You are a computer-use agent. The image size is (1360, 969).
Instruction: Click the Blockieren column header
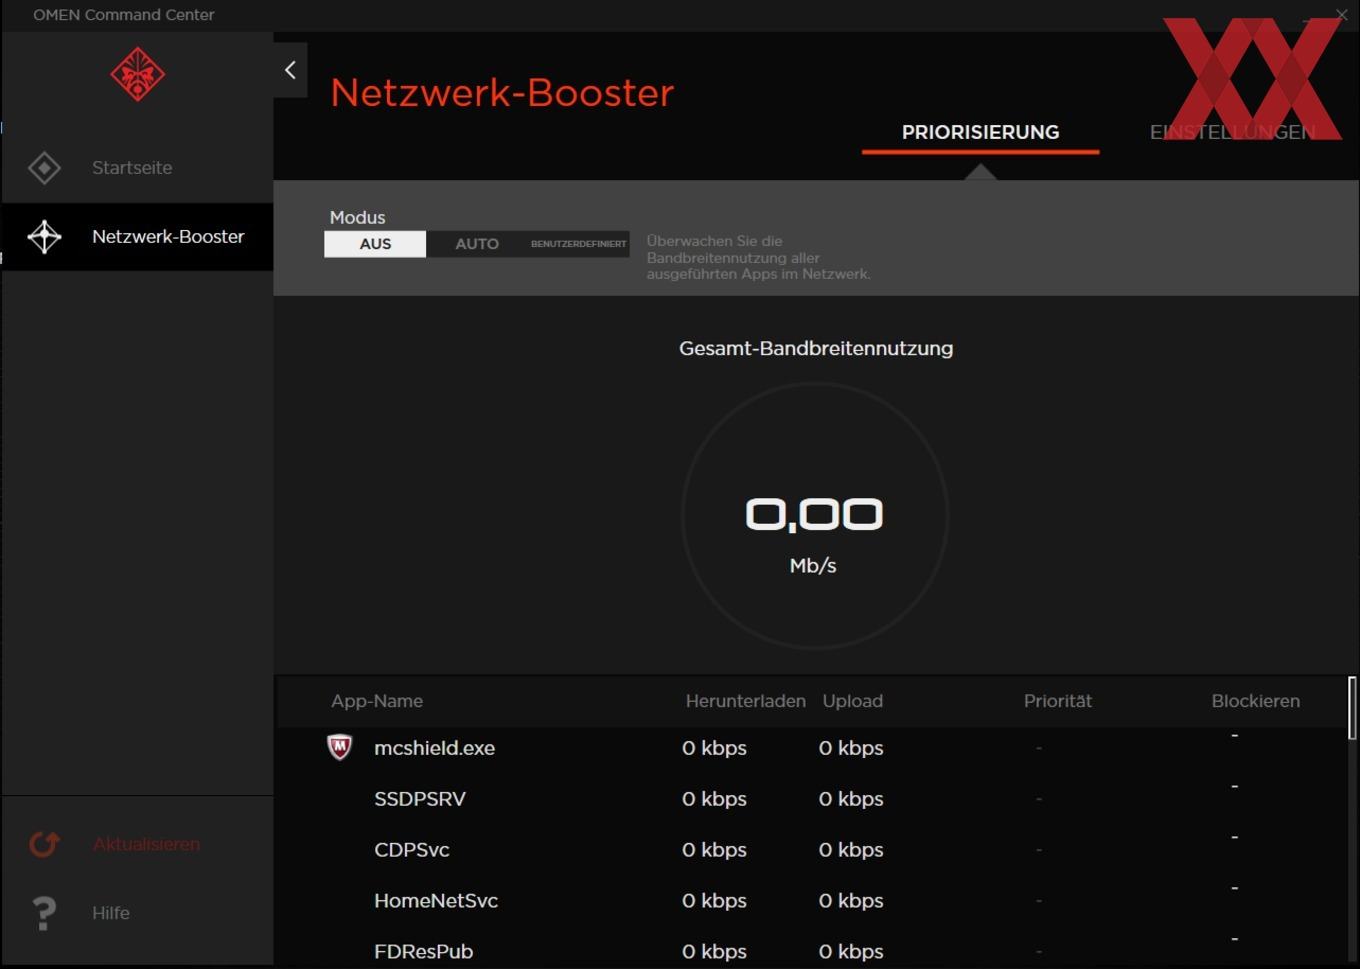click(1256, 701)
